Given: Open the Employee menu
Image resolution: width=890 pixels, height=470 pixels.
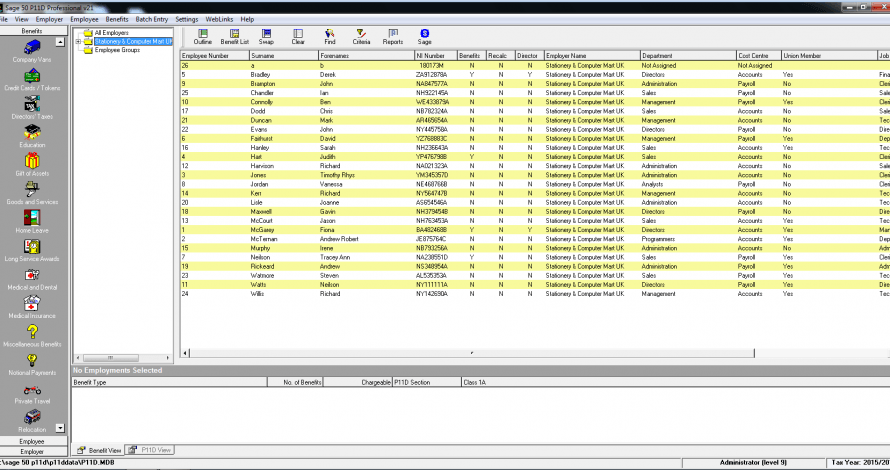Looking at the screenshot, I should 85,19.
